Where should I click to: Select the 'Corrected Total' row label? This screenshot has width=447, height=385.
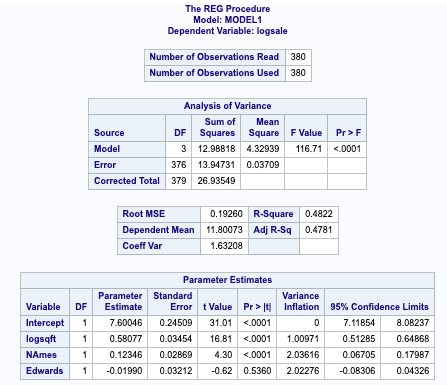coord(127,181)
